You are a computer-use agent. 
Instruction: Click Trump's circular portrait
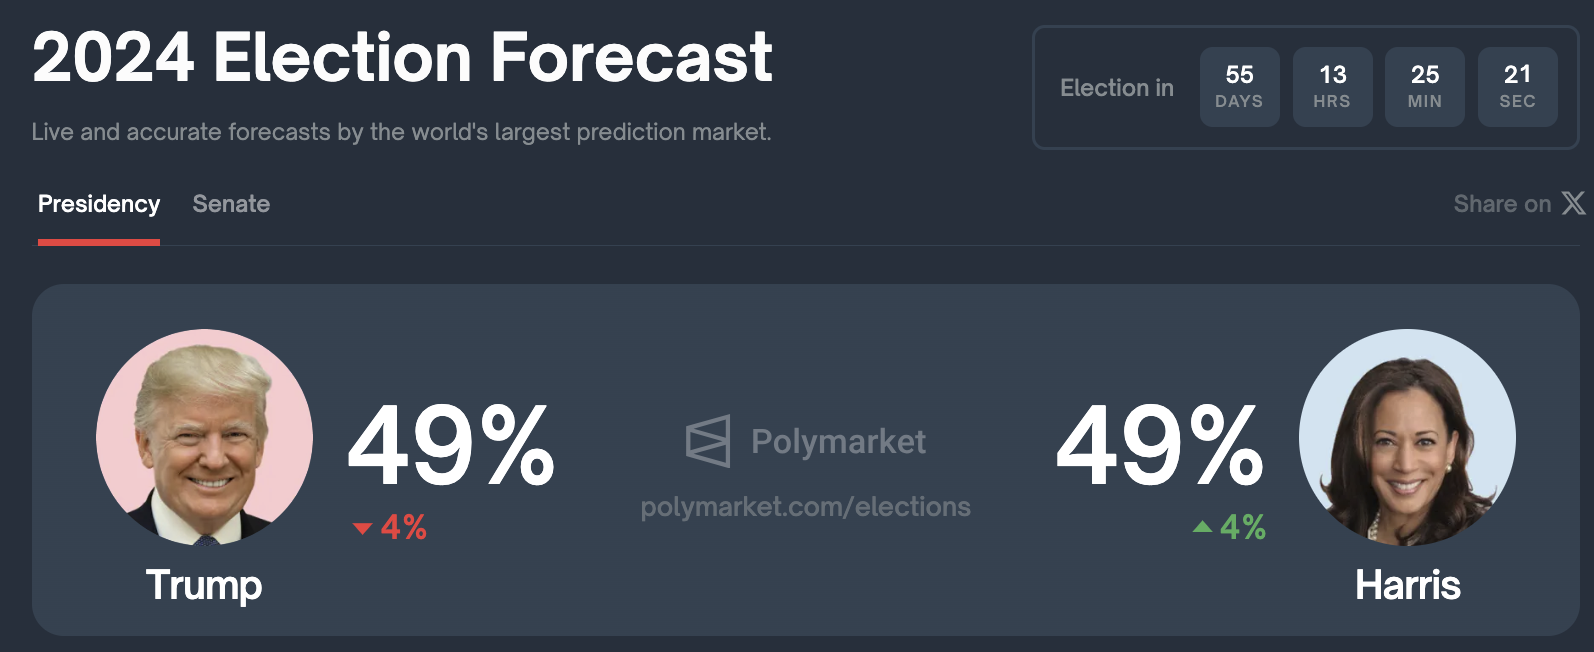point(204,437)
